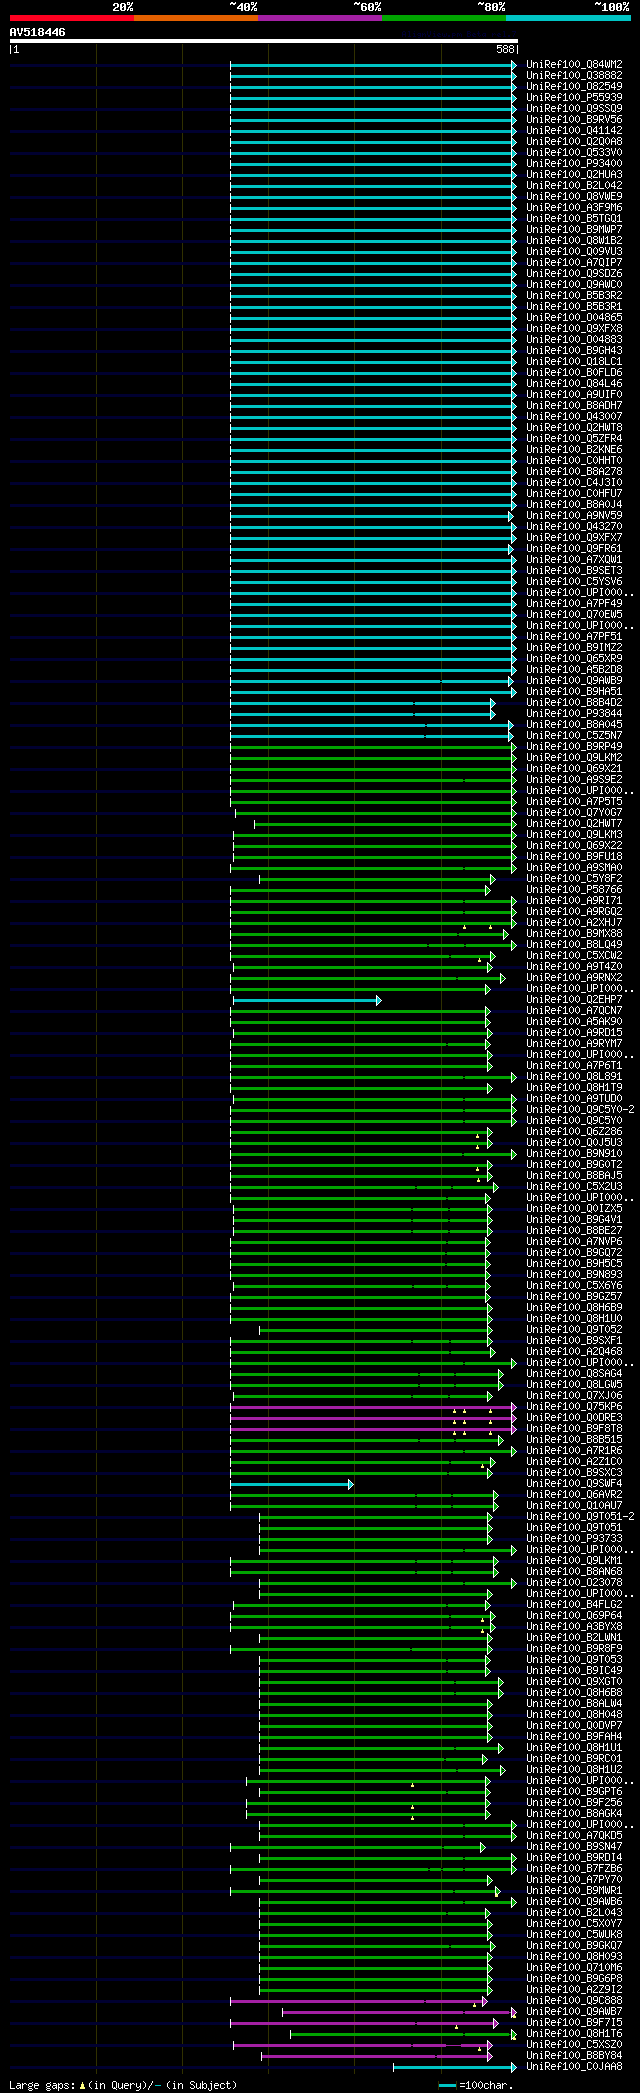The width and height of the screenshot is (640, 2093).
Task: Click the hit label UniRef100_B9MWP7
Action: (574, 230)
